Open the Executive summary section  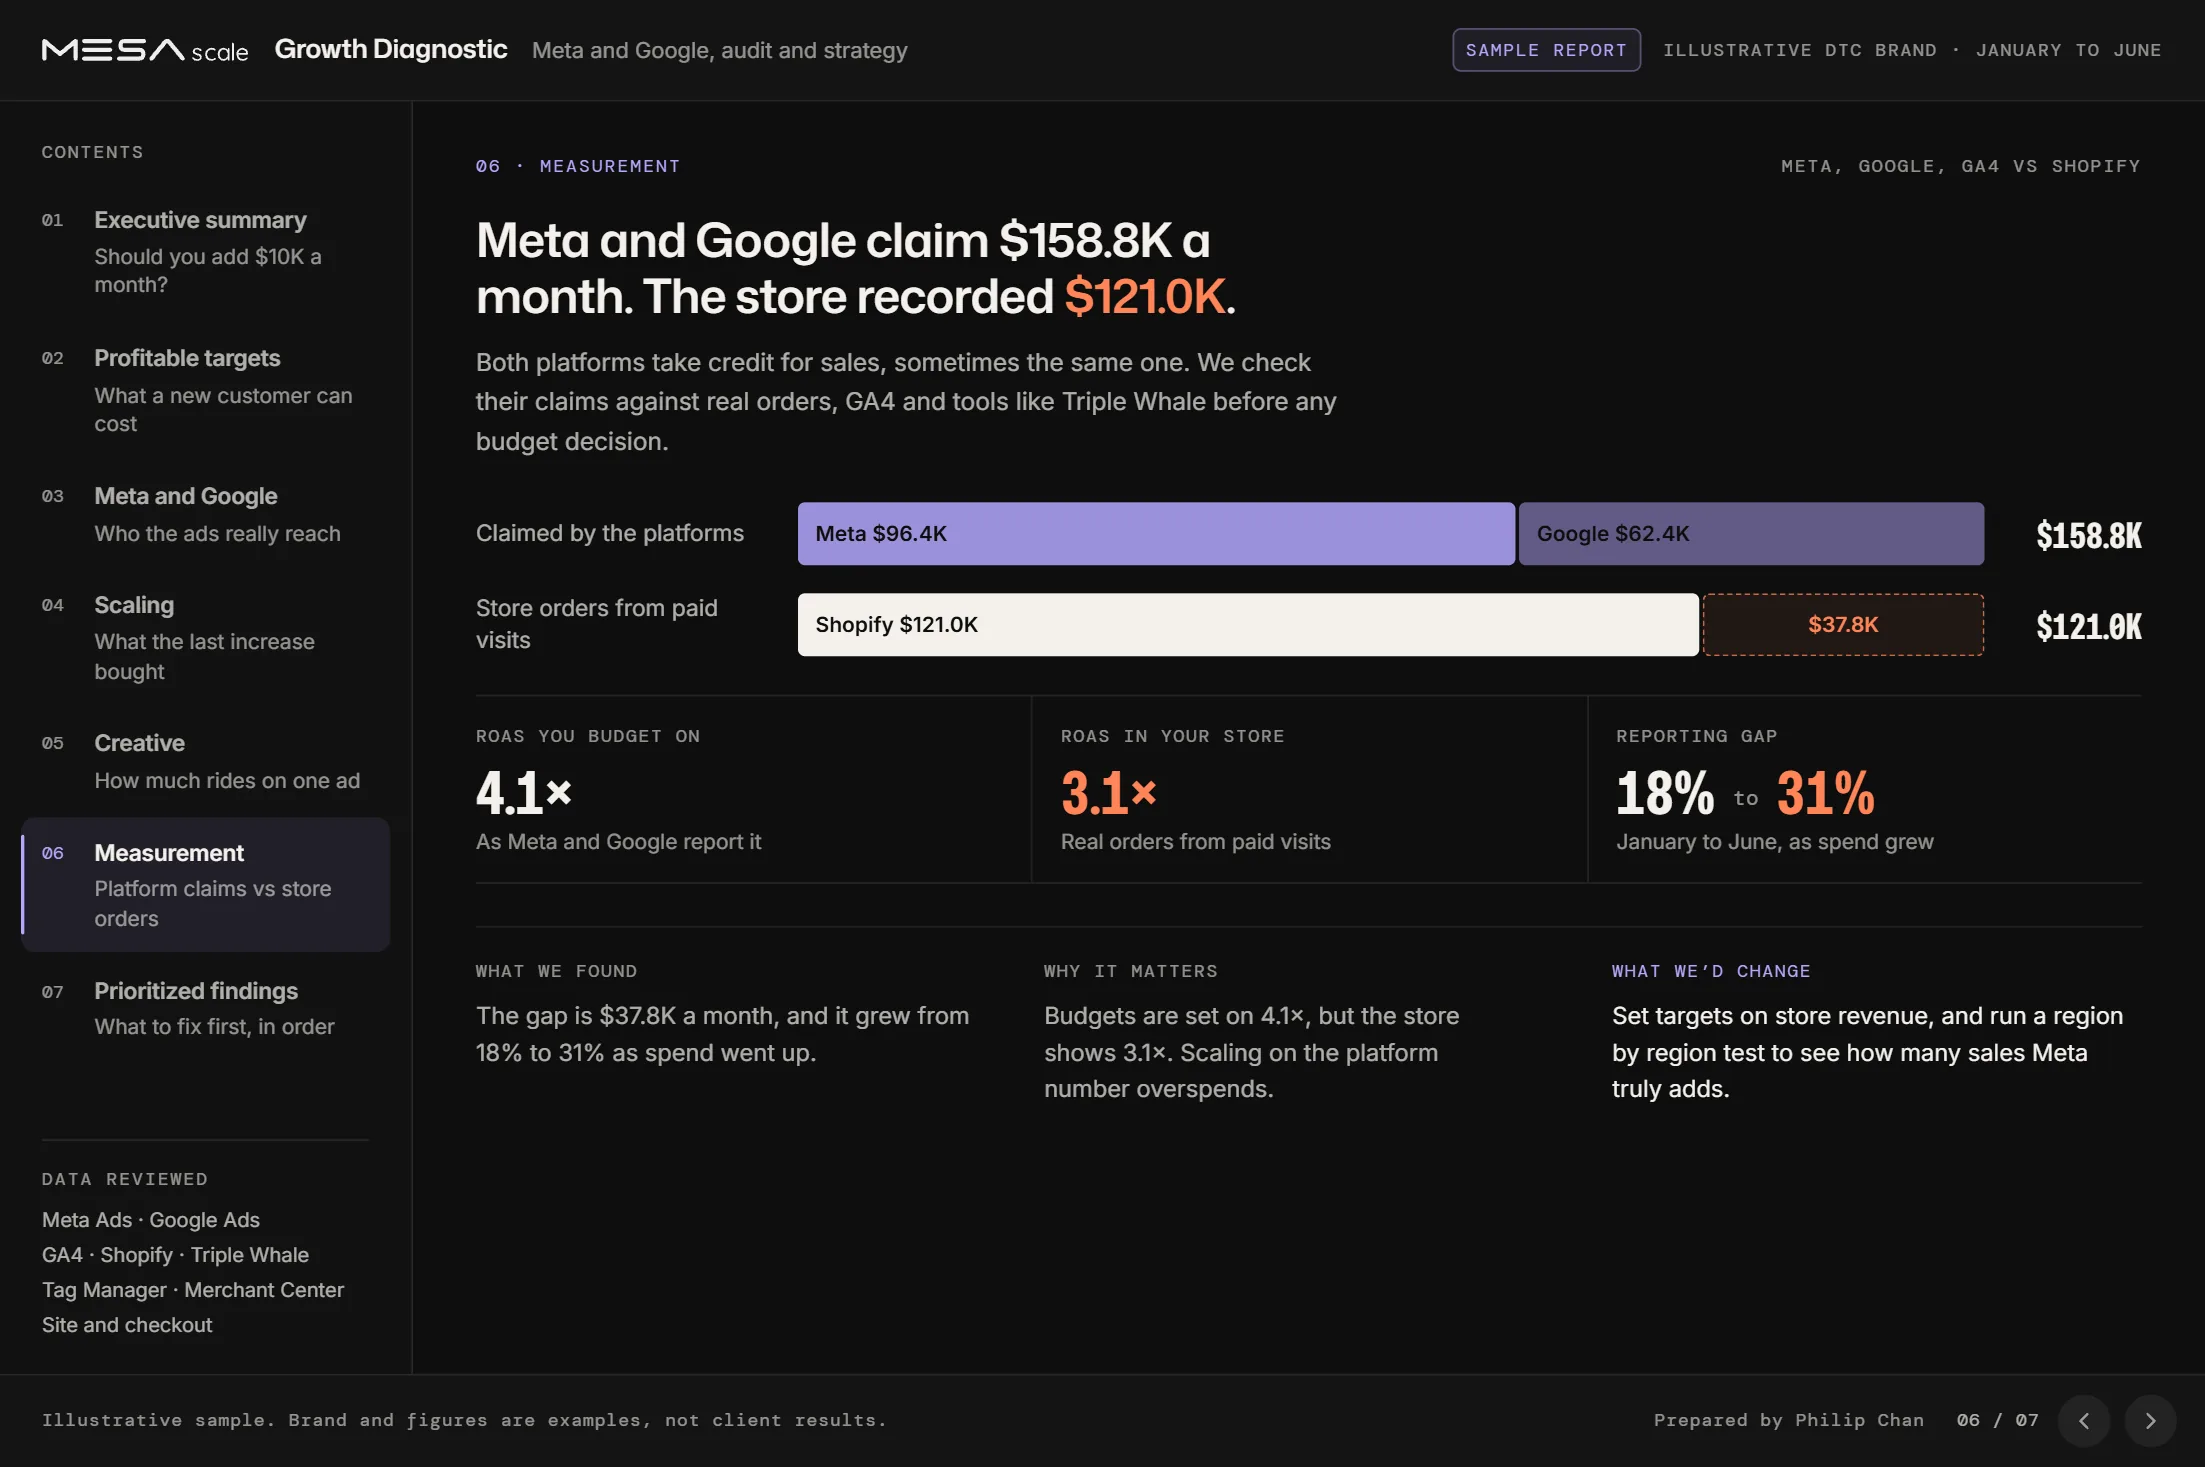[x=205, y=252]
